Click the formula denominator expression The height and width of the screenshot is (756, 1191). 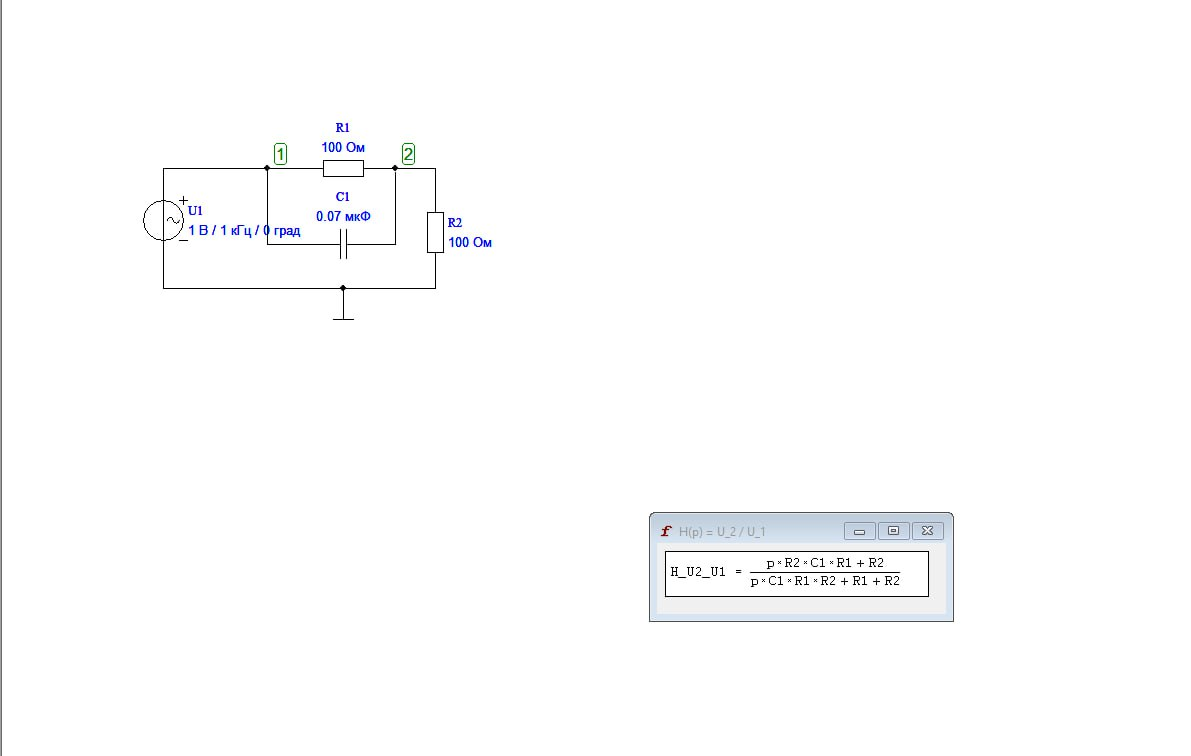(825, 581)
